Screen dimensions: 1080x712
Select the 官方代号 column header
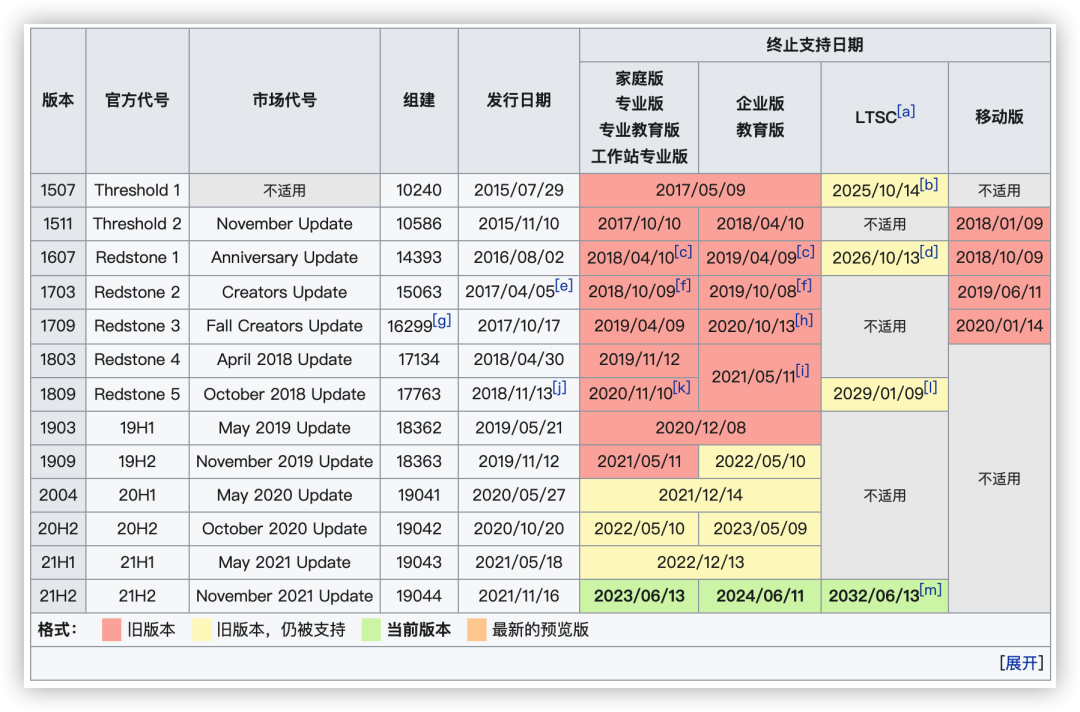pos(137,101)
